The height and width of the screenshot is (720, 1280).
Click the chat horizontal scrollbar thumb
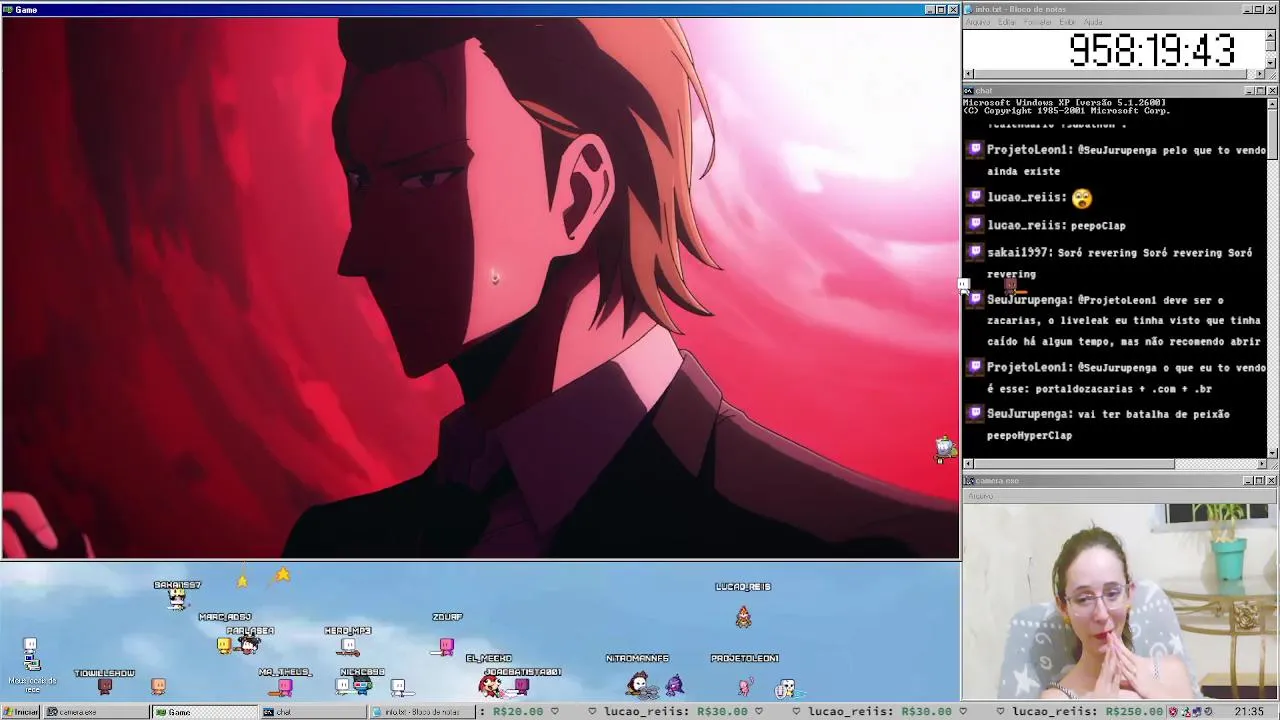point(1074,464)
